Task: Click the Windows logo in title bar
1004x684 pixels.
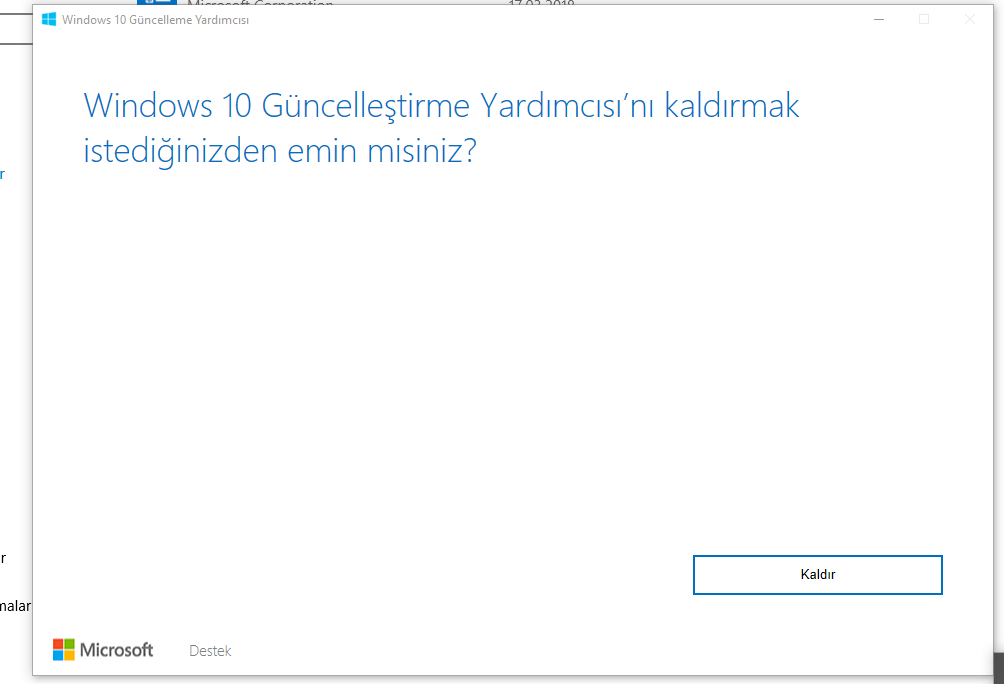Action: pyautogui.click(x=48, y=19)
